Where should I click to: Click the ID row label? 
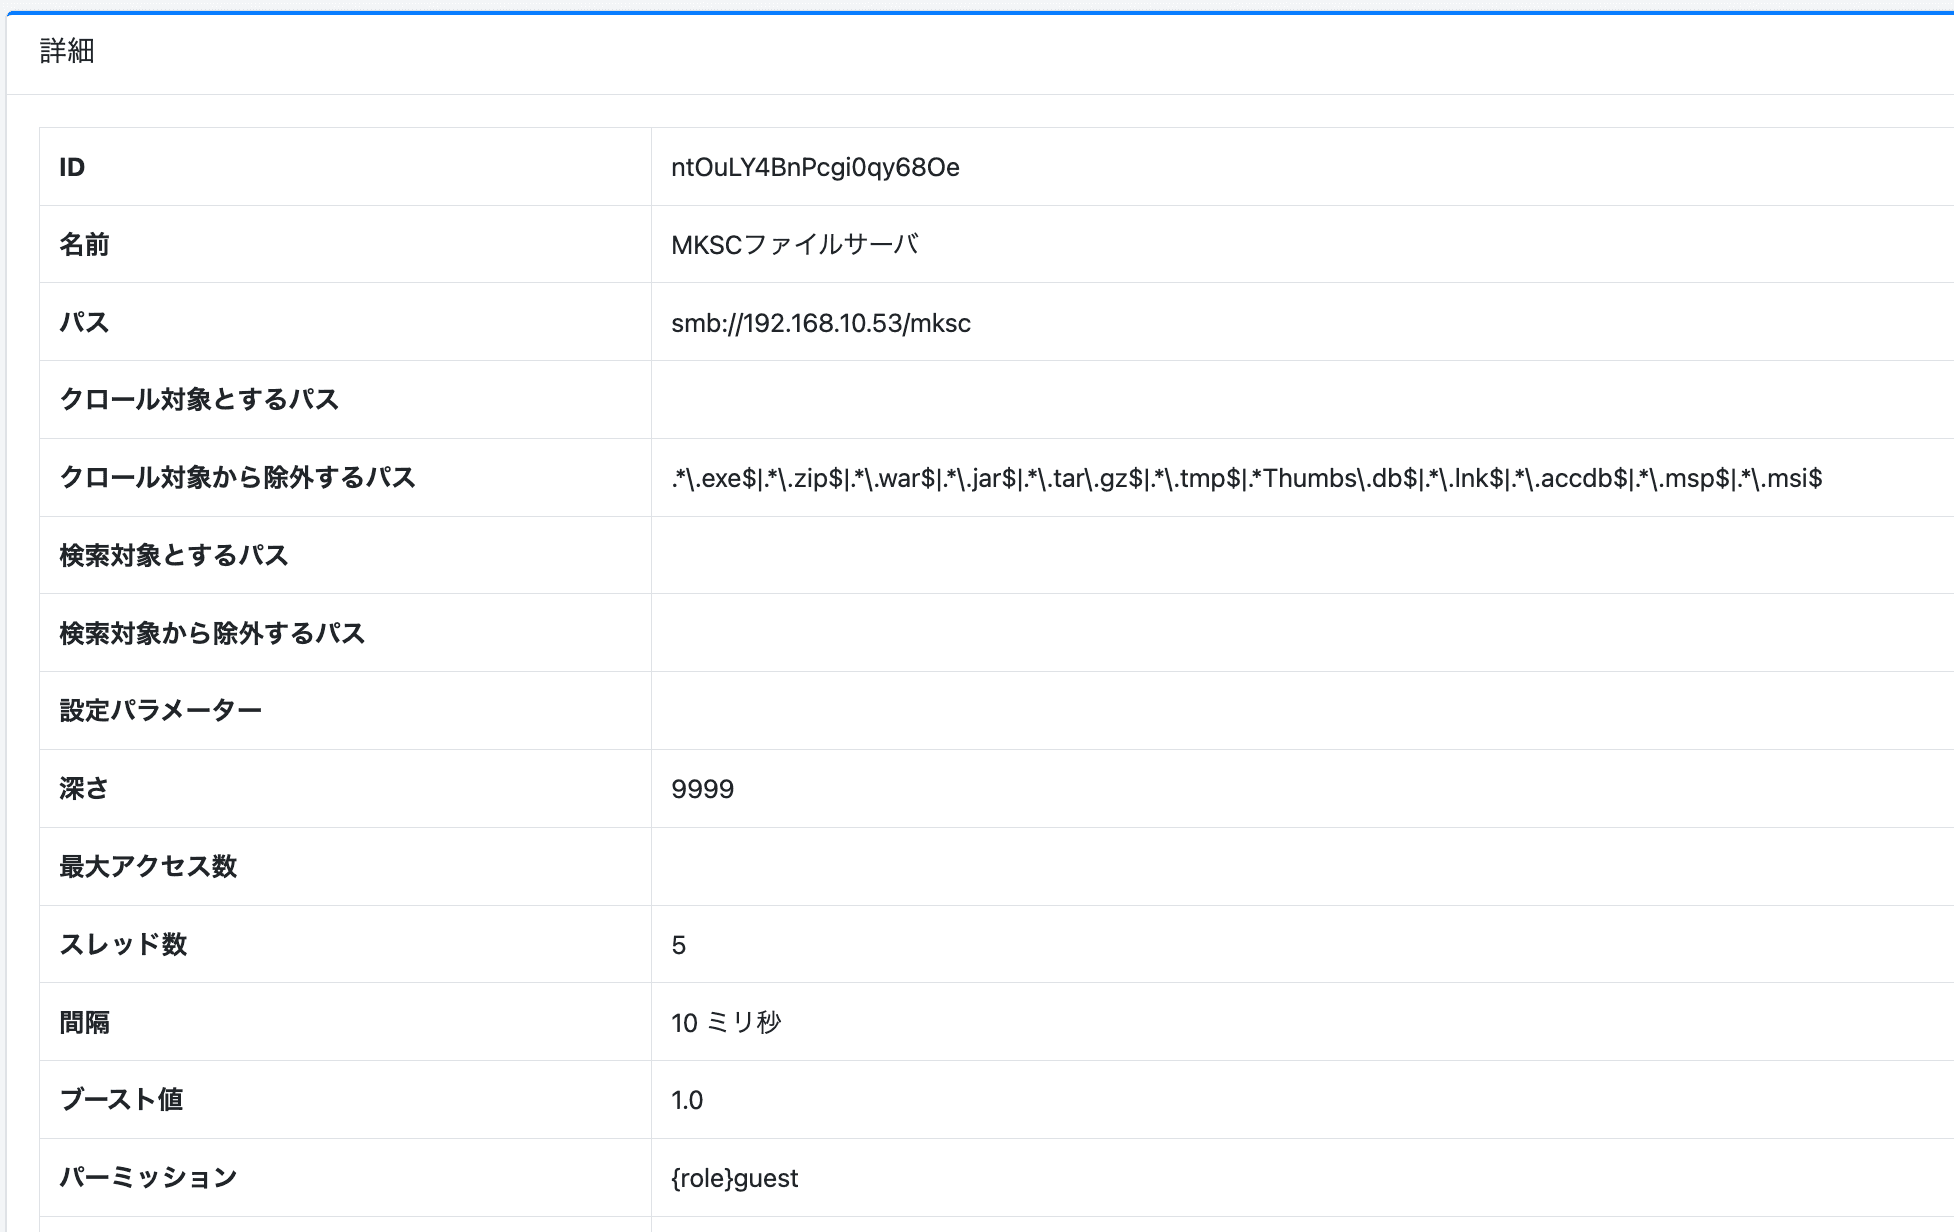click(x=72, y=167)
